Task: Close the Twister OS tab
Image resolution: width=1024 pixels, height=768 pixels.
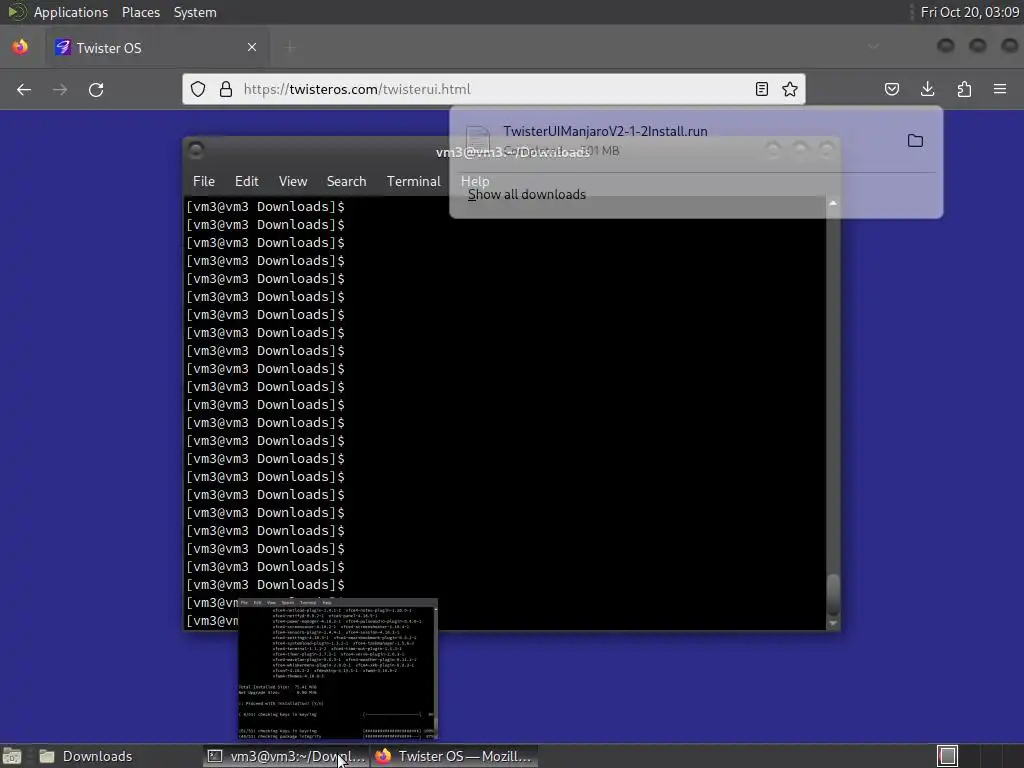Action: (x=252, y=47)
